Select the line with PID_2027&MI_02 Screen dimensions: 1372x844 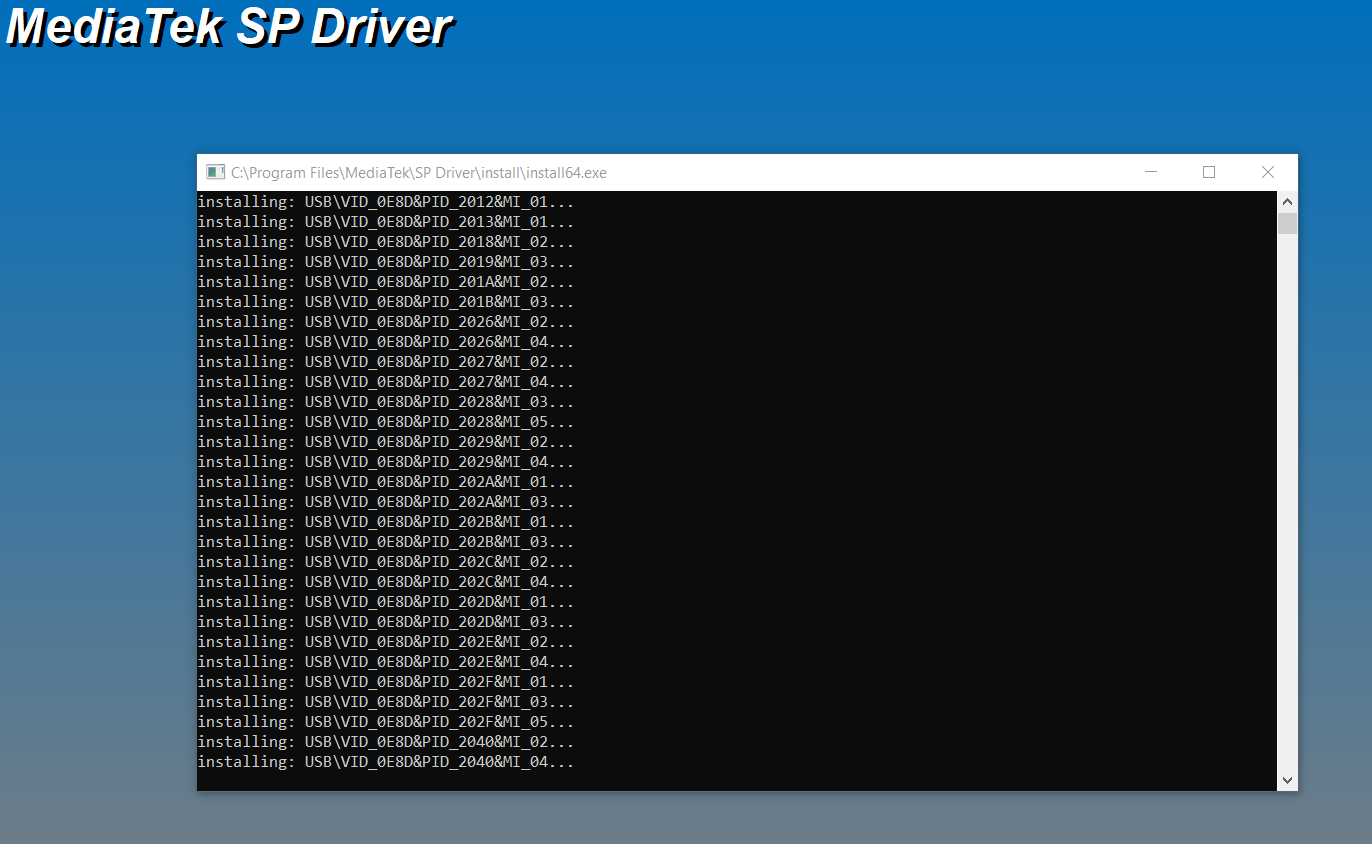tap(386, 362)
